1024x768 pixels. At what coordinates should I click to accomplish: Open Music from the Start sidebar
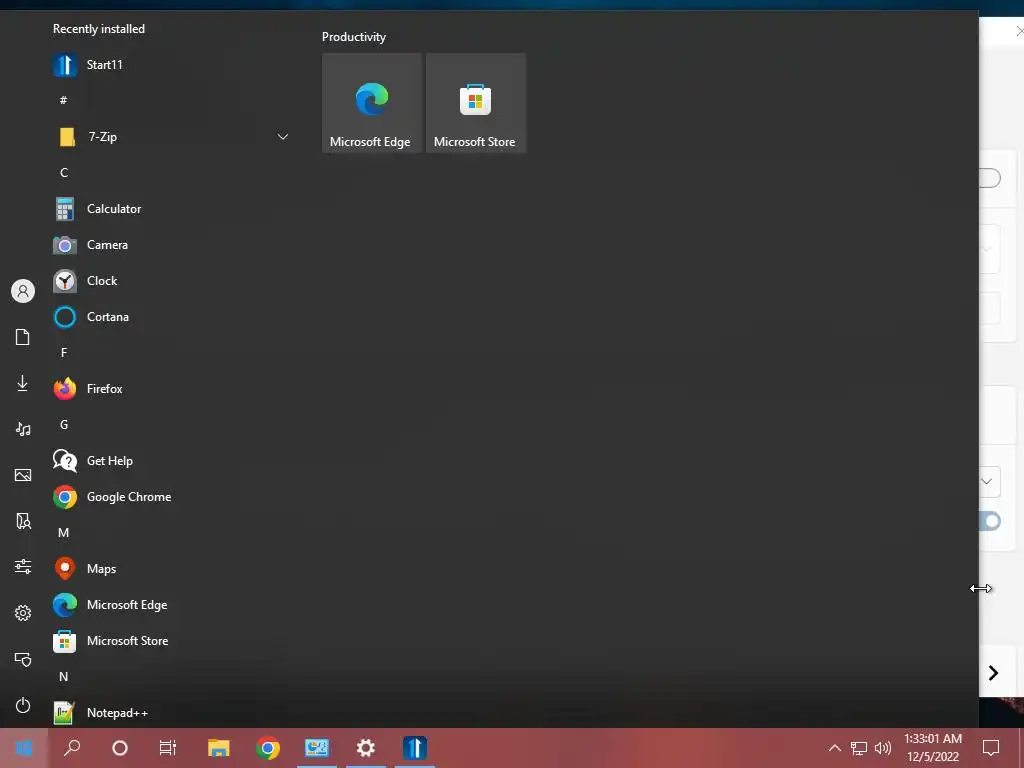[x=23, y=429]
